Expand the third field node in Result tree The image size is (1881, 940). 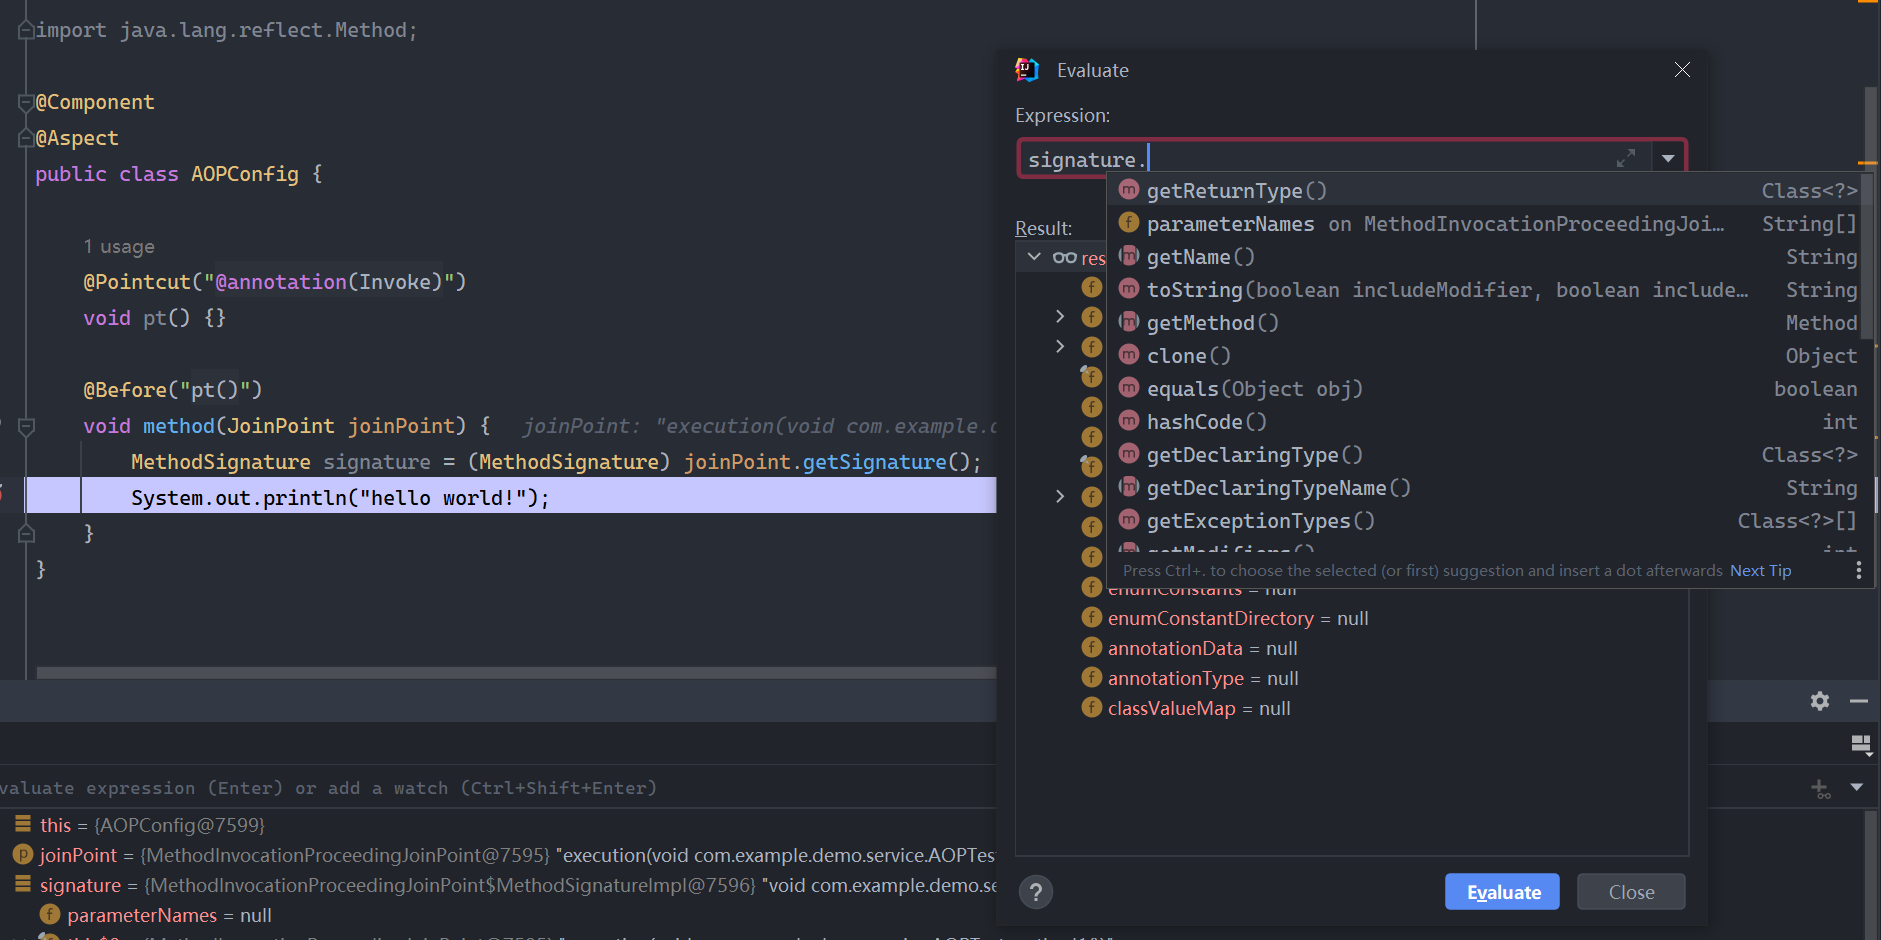[x=1060, y=346]
